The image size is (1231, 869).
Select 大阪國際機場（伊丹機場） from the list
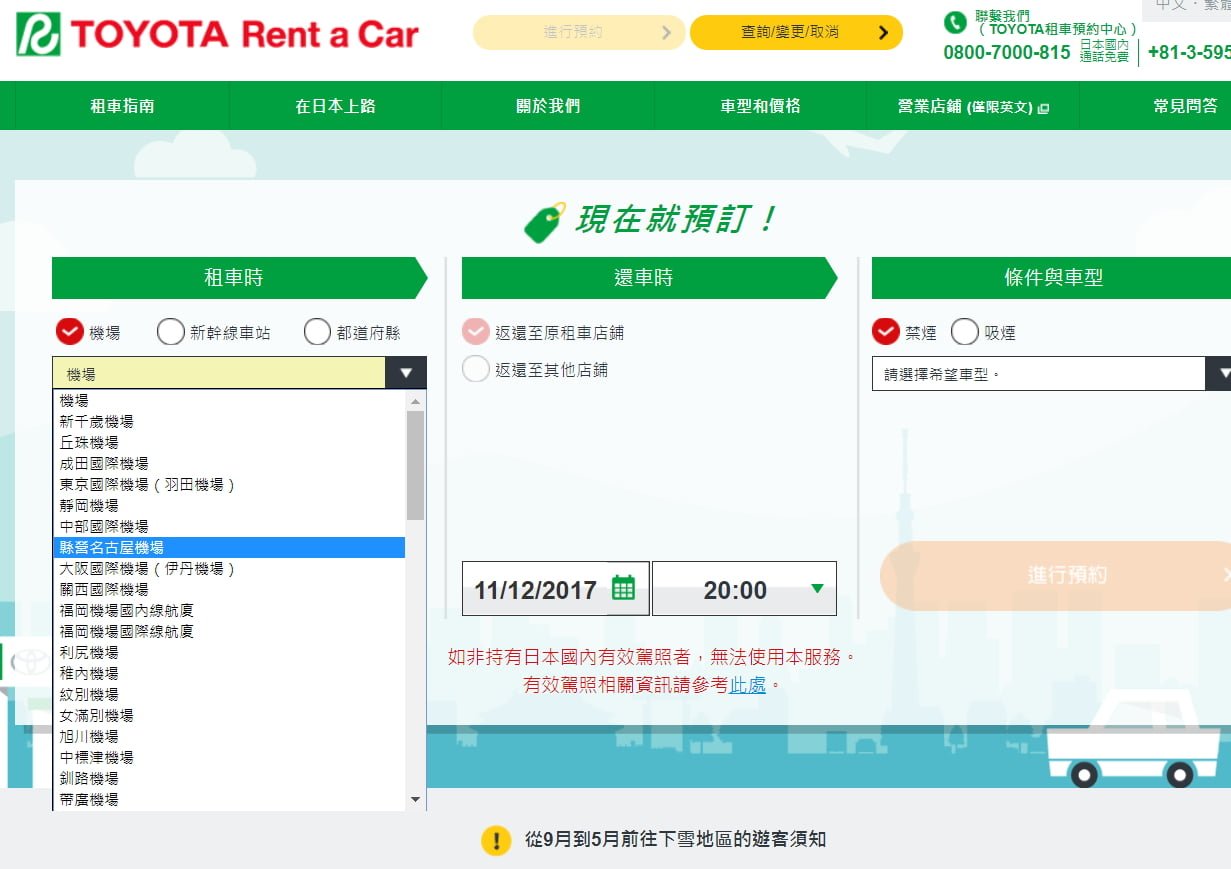[229, 569]
